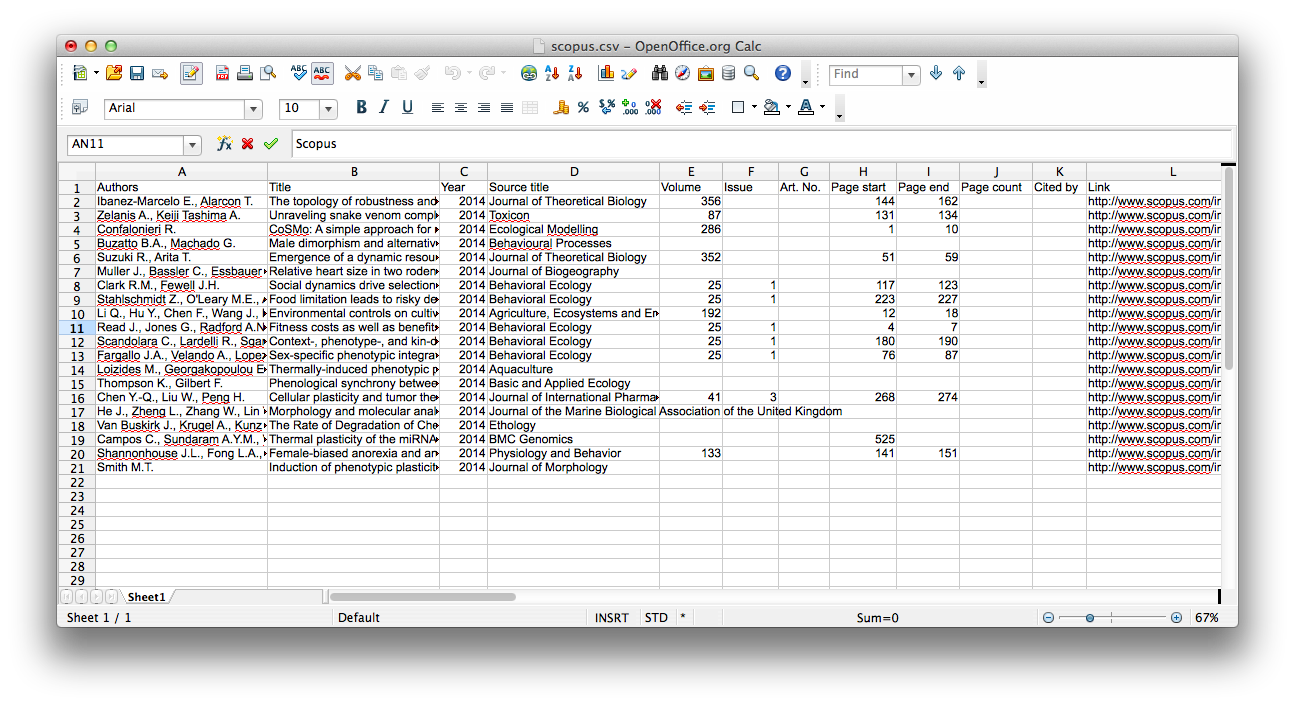Screen dimensions: 1295x706
Task: Toggle AutoSpellcheck ABC underline button
Action: (x=322, y=73)
